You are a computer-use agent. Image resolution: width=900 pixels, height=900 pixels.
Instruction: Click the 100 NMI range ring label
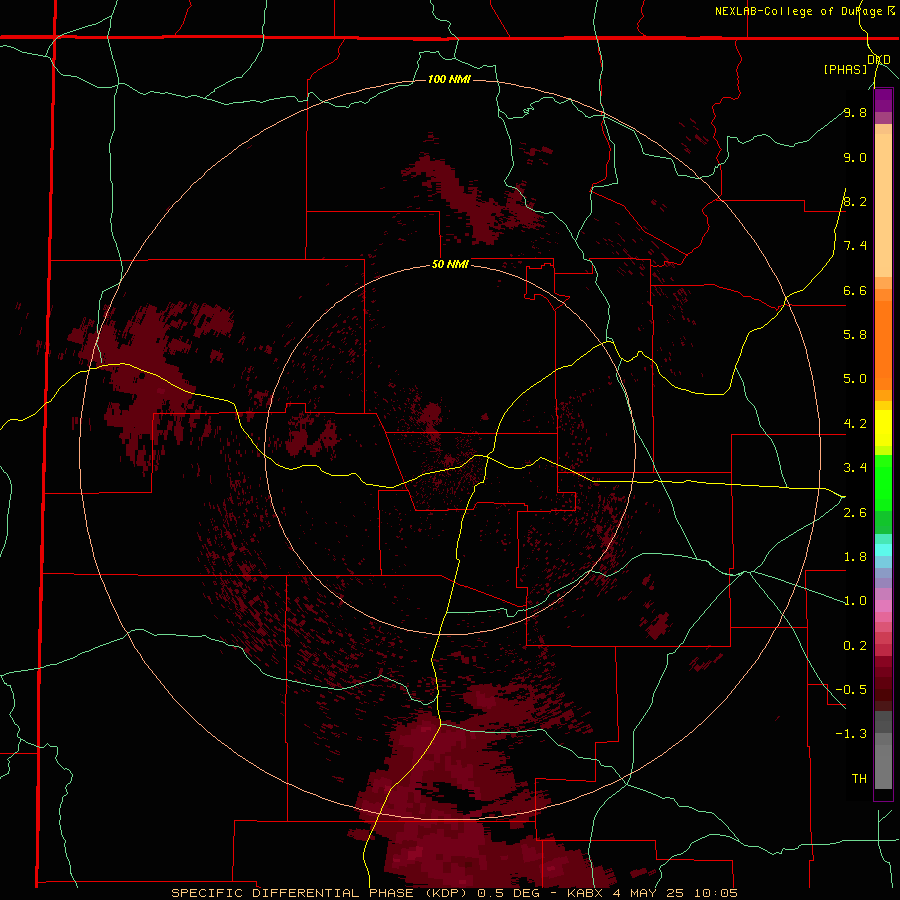point(449,79)
